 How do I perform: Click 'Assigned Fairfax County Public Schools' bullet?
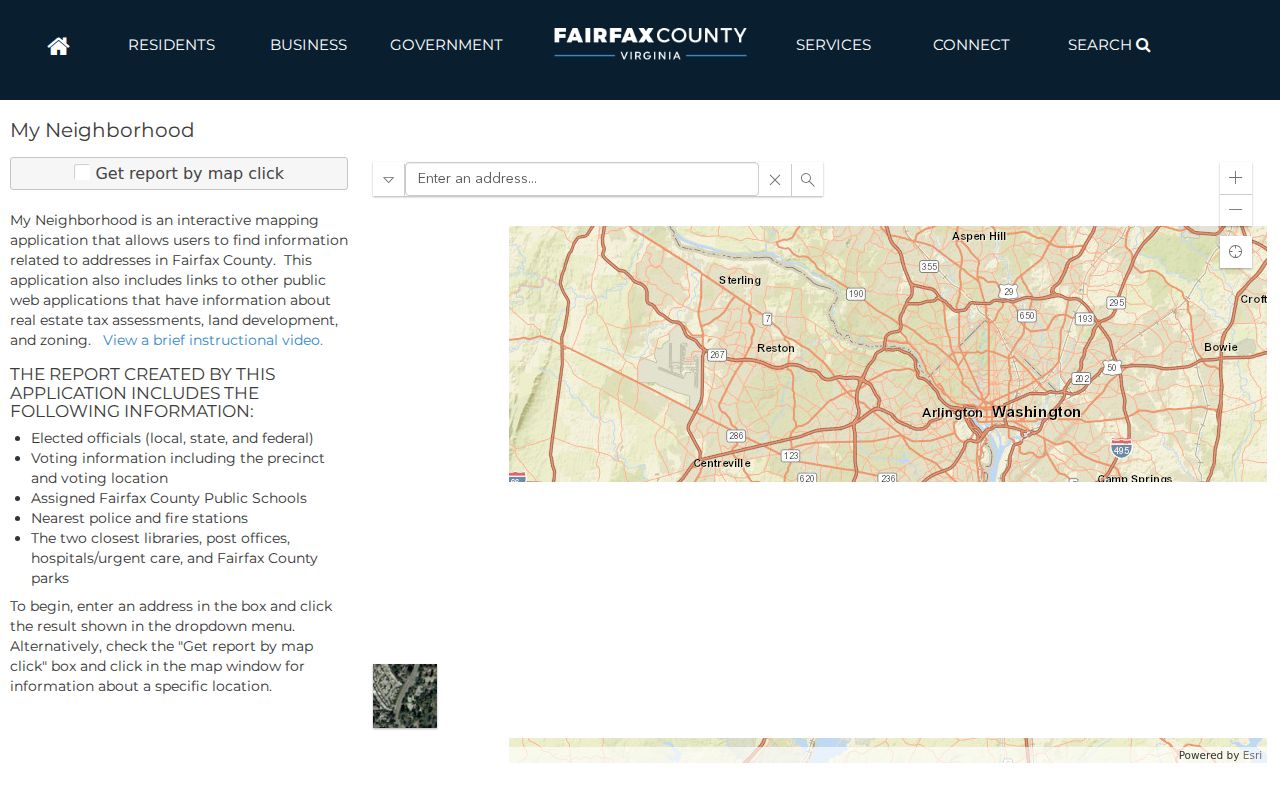click(169, 498)
